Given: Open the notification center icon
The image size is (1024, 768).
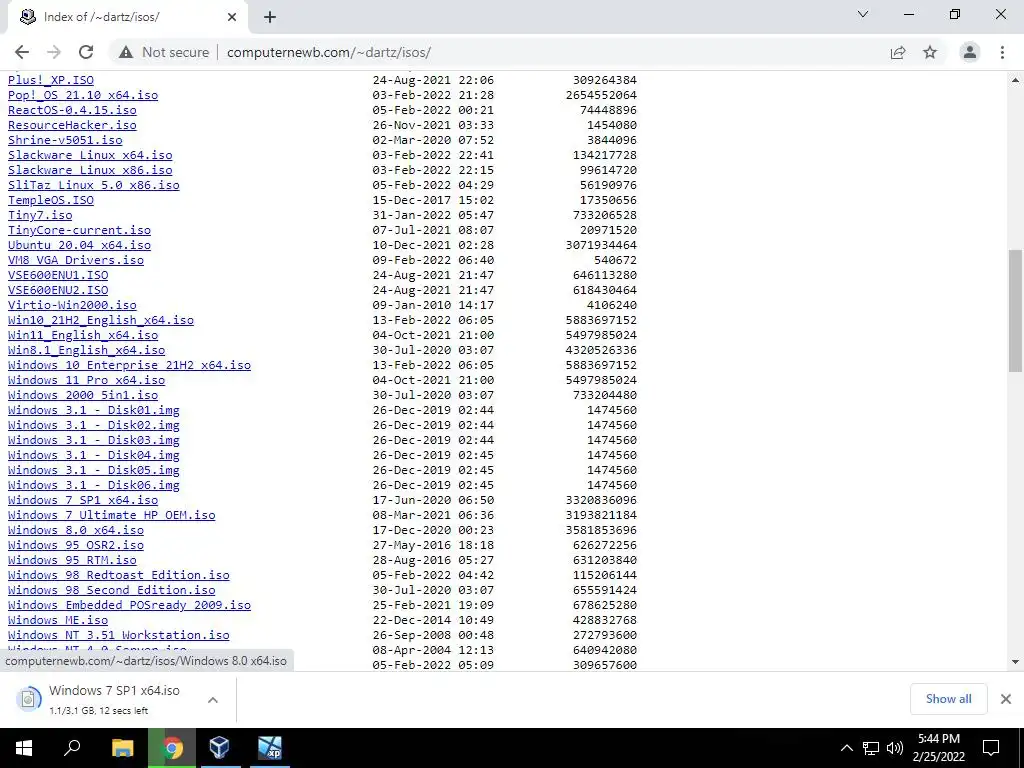Looking at the screenshot, I should tap(991, 748).
